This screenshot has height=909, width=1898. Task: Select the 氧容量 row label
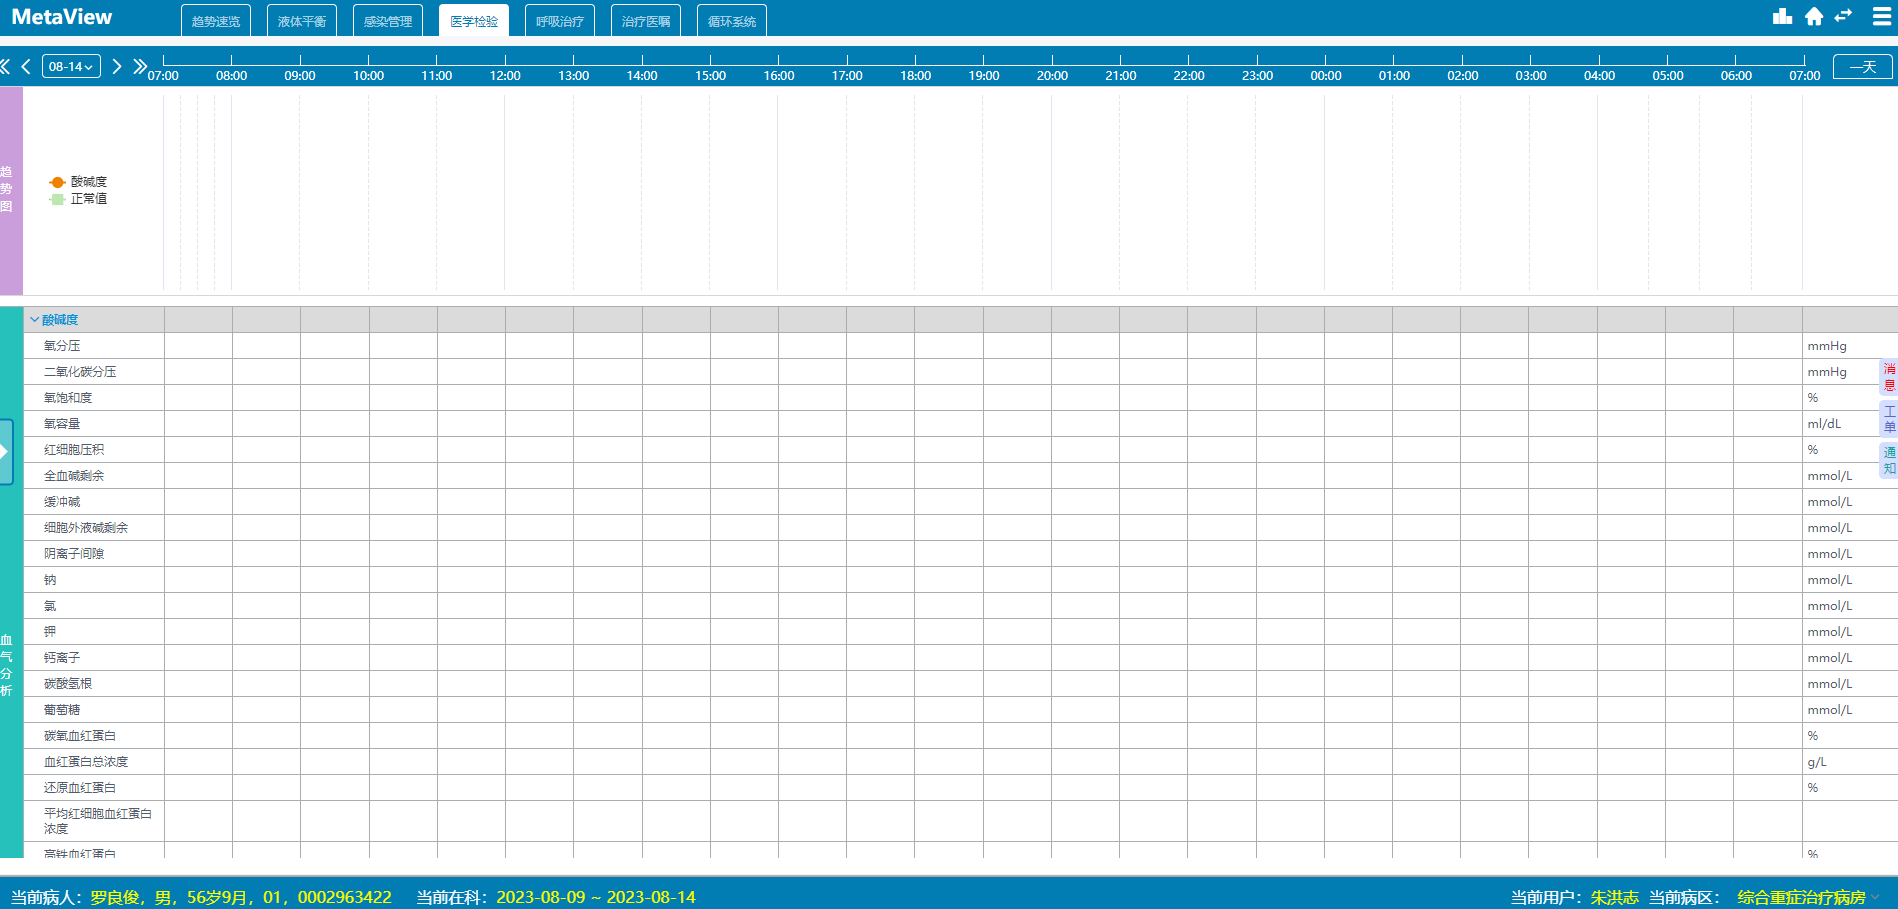pos(62,424)
